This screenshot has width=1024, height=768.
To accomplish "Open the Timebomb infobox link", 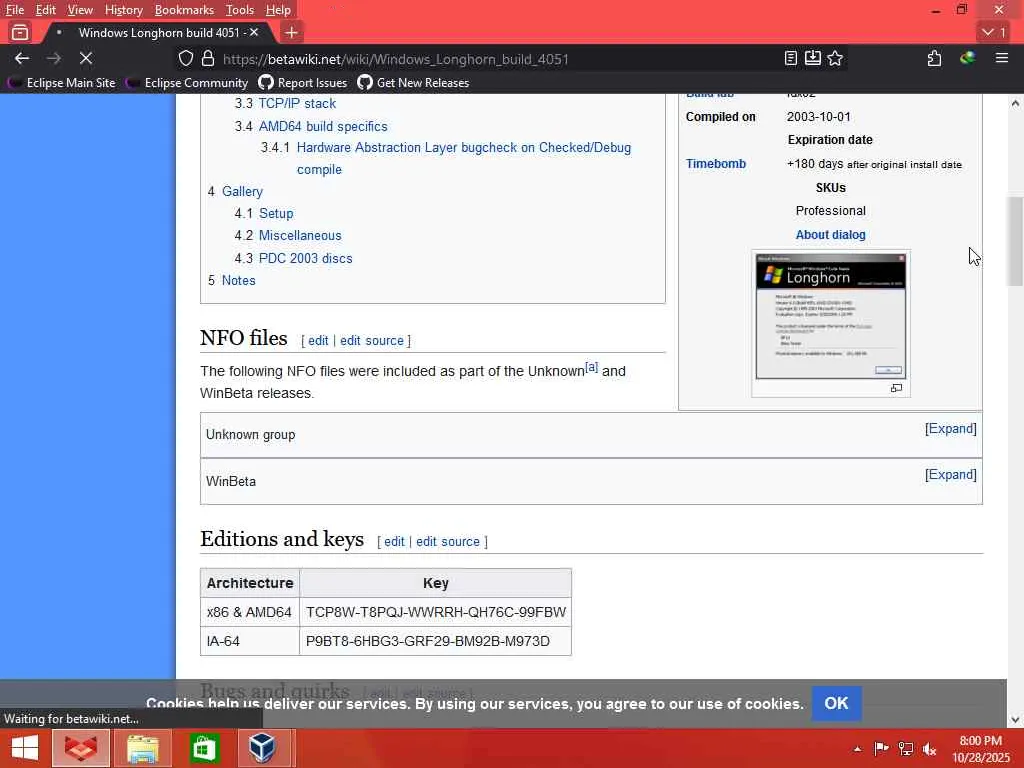I will point(716,164).
